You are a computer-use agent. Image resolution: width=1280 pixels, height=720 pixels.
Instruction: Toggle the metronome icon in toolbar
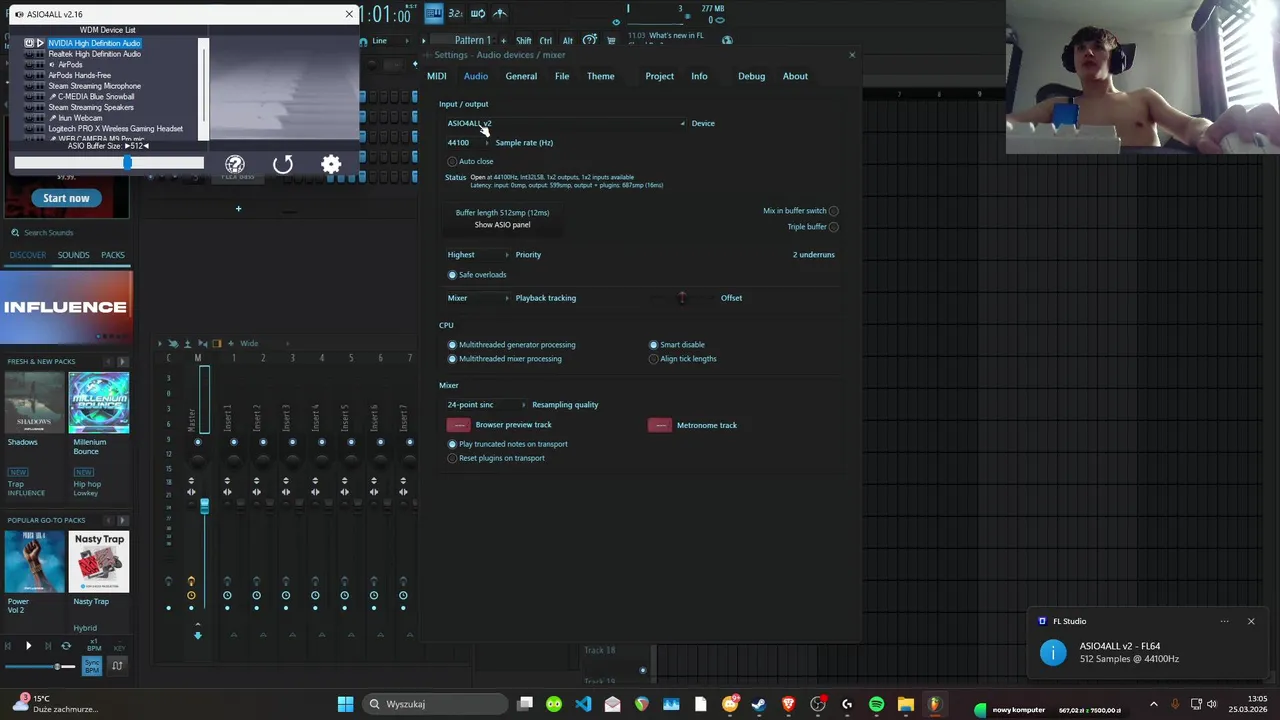[500, 13]
